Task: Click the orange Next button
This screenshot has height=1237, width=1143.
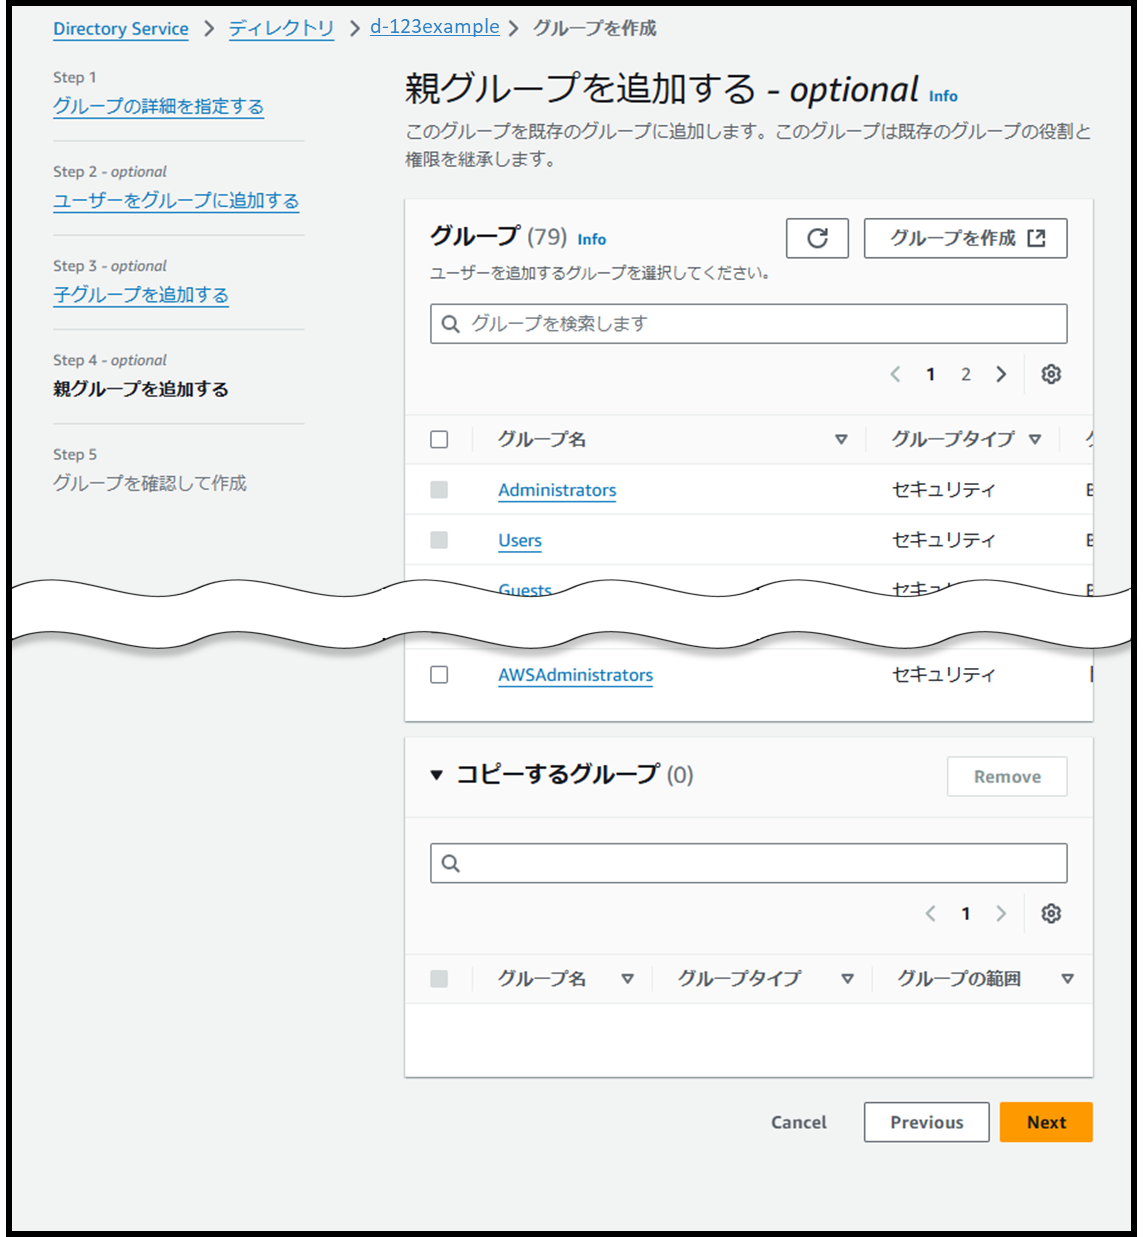Action: tap(1046, 1122)
